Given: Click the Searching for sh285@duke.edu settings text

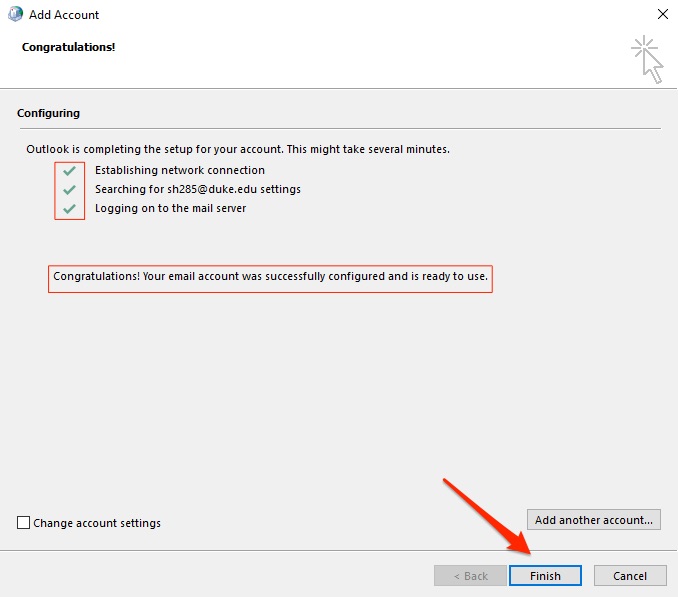Looking at the screenshot, I should (198, 189).
